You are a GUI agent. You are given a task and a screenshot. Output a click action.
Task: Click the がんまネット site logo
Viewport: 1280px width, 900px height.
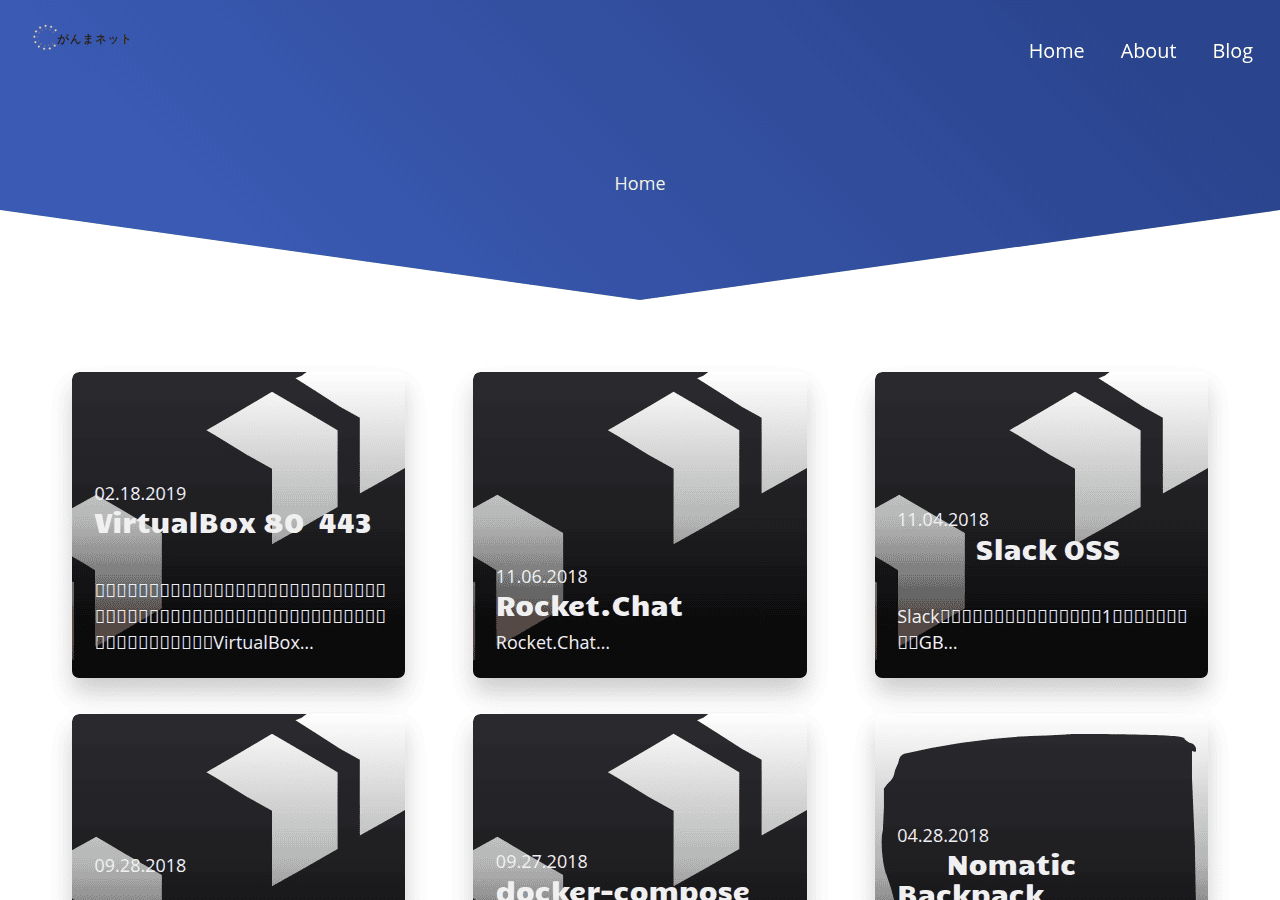pos(82,38)
